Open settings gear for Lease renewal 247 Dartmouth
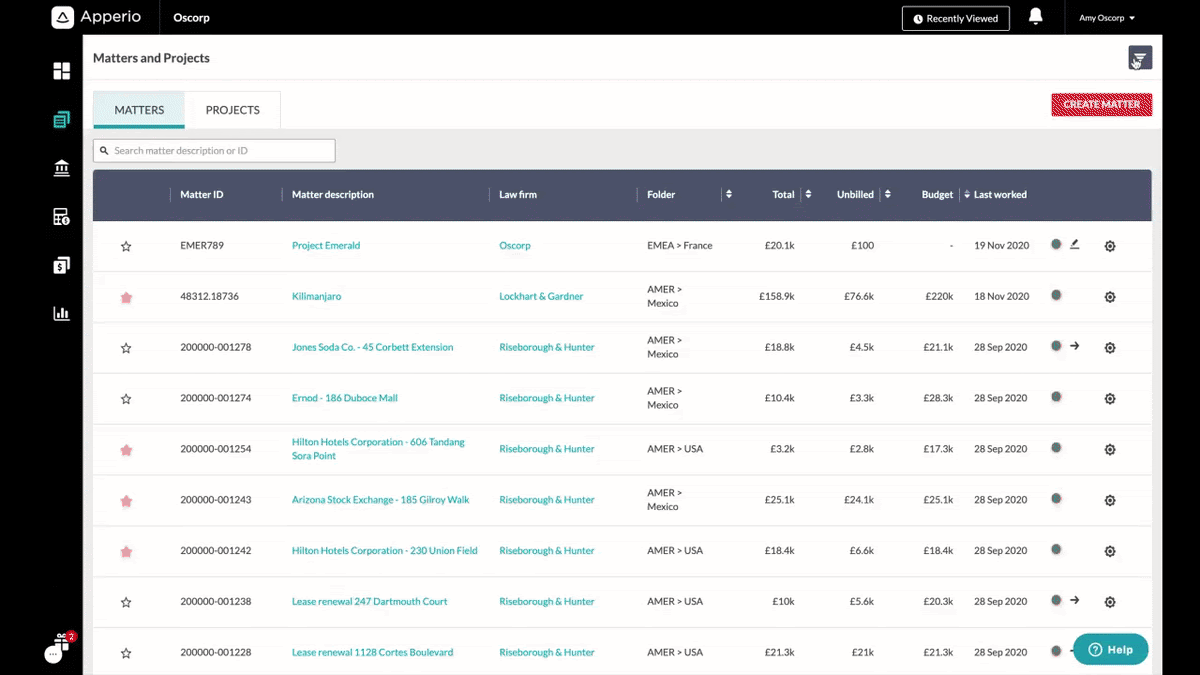 [1110, 602]
